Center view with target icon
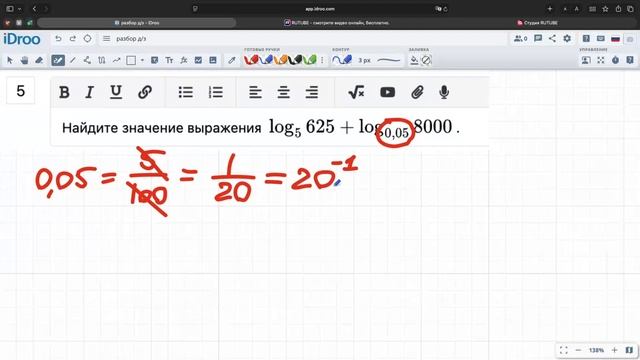640x360 pixels. [87, 38]
